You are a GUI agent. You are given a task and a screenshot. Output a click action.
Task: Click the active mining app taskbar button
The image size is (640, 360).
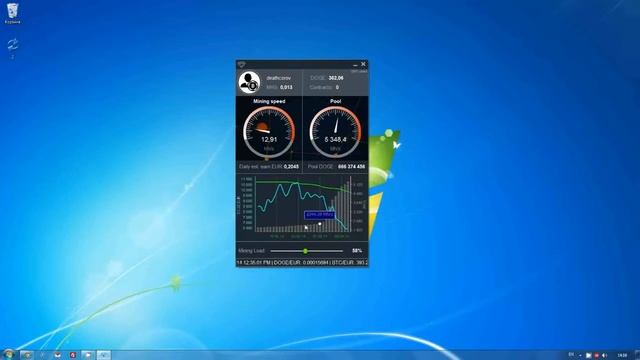click(x=103, y=355)
